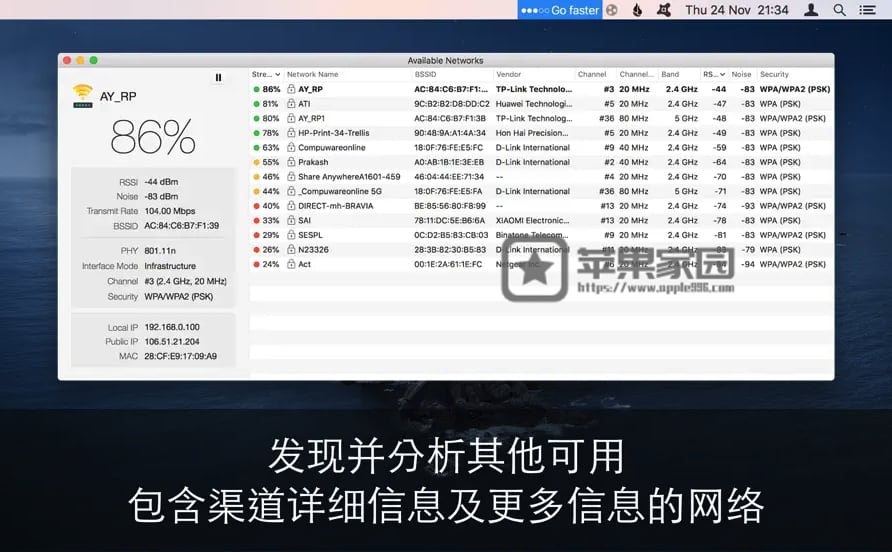The height and width of the screenshot is (552, 892).
Task: Click the lock icon of the AY_RP1 row
Action: pos(291,118)
